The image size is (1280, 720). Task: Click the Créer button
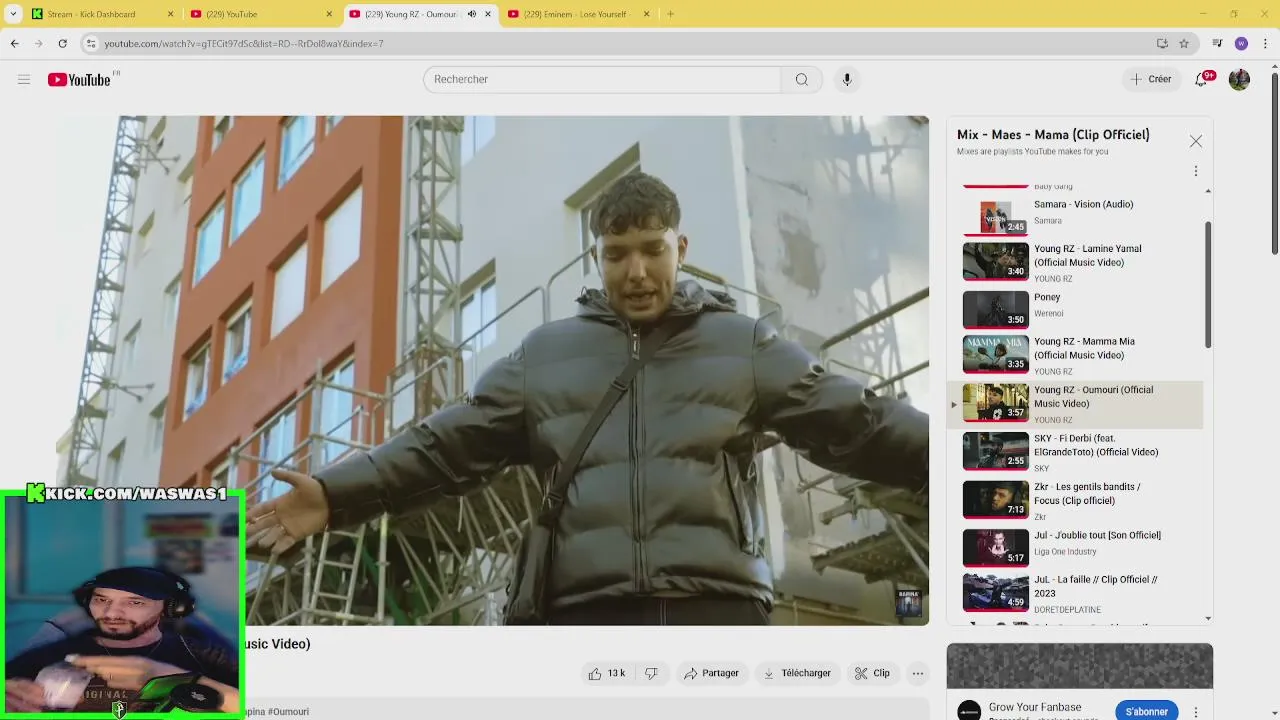1150,79
